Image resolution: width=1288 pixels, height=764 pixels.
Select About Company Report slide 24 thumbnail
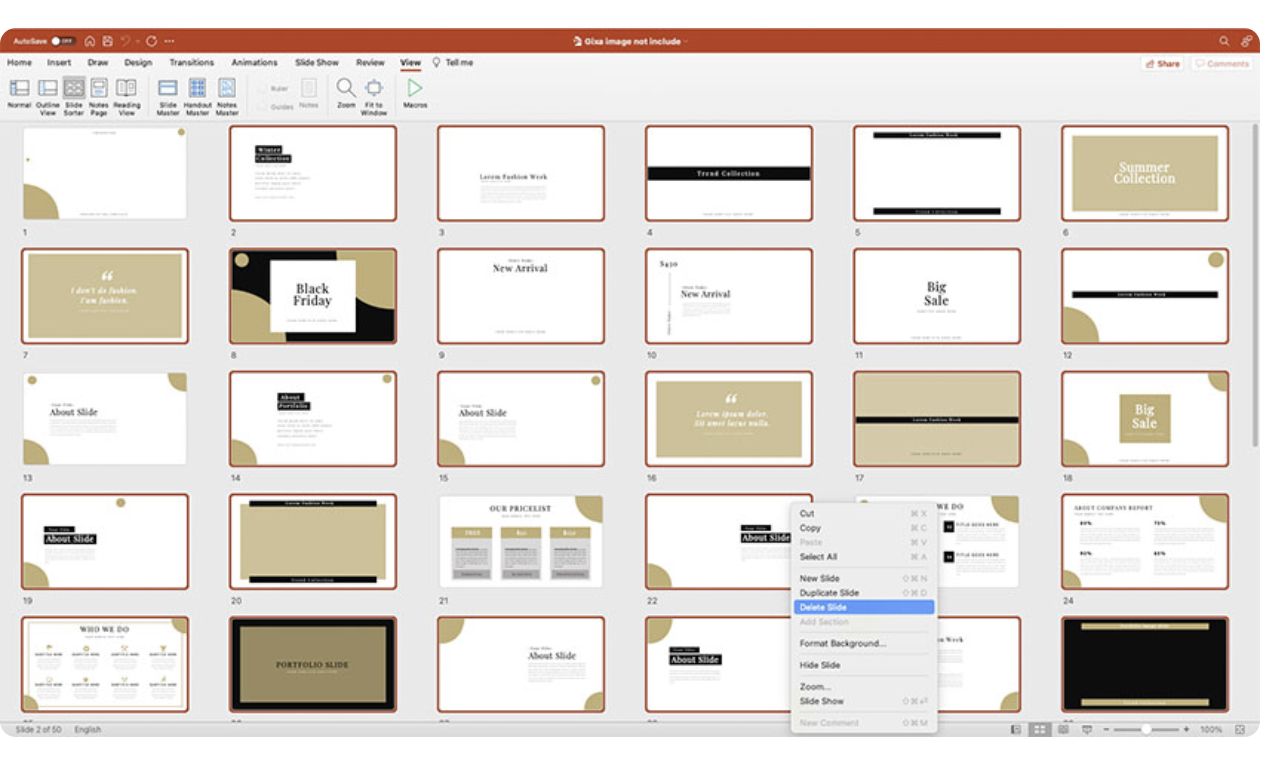point(1145,541)
